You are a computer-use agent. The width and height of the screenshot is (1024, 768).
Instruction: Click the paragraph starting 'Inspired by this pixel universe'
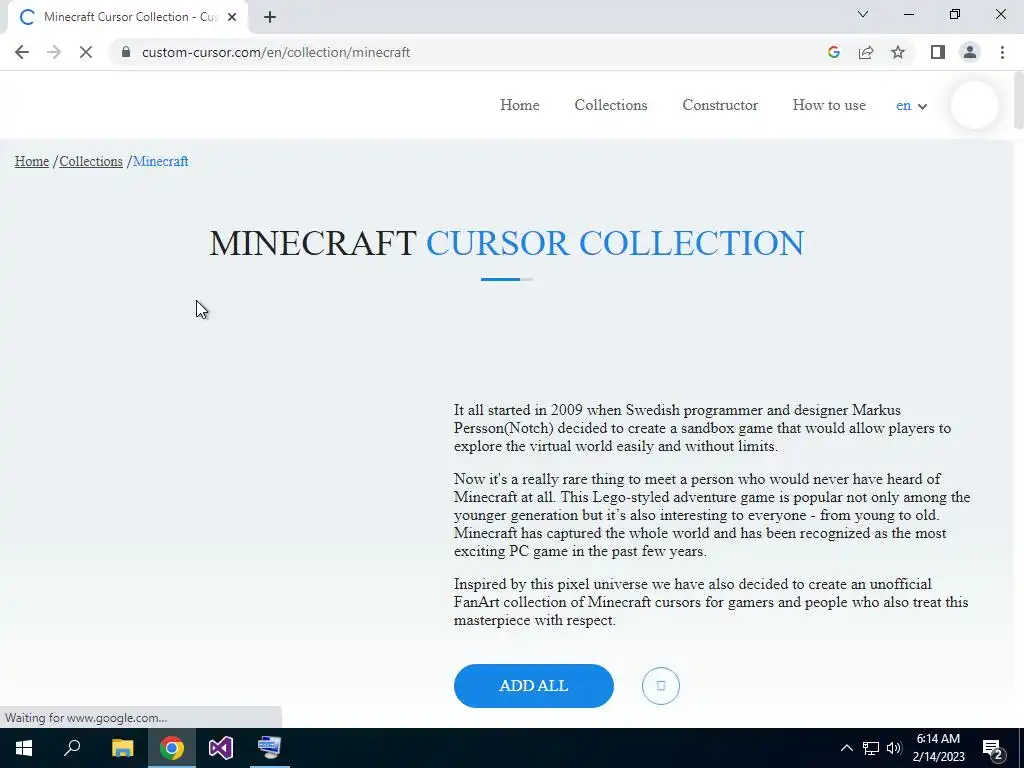(x=711, y=602)
